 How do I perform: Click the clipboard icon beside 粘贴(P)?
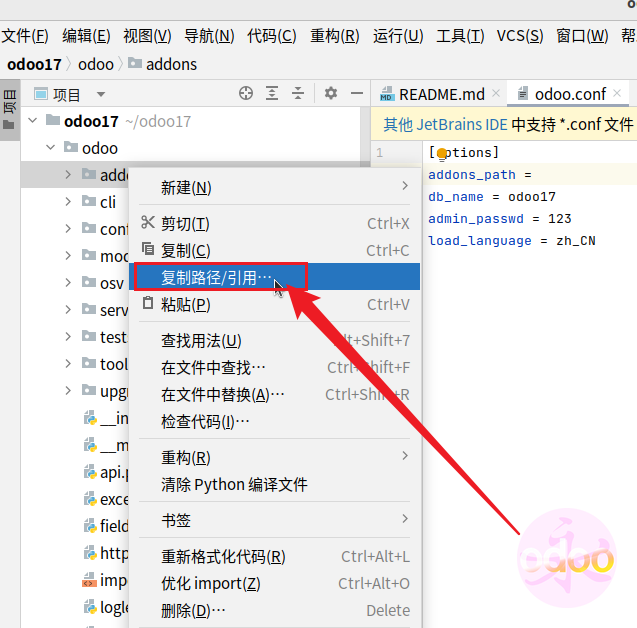click(x=148, y=303)
